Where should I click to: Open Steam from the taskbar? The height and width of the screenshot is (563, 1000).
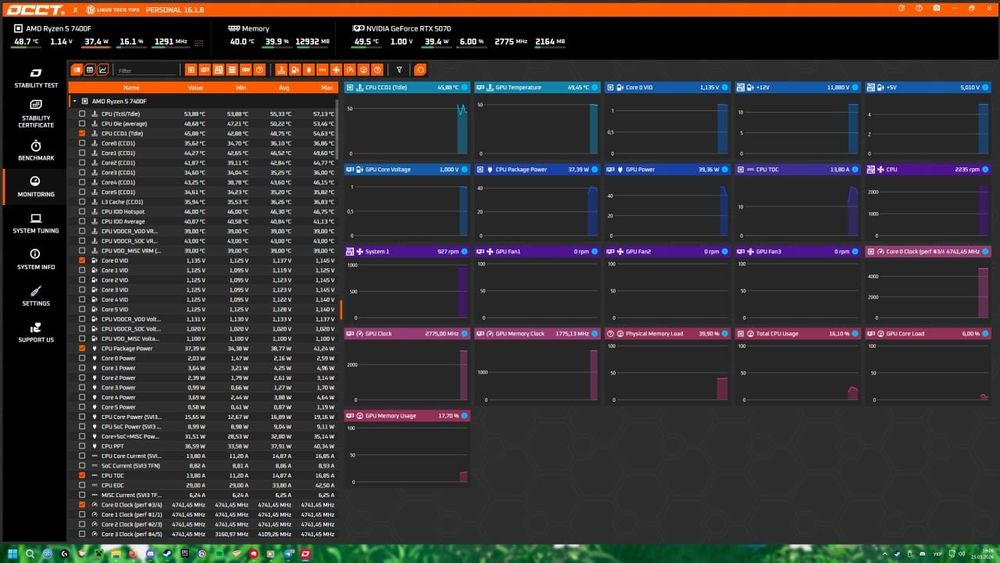coord(167,553)
